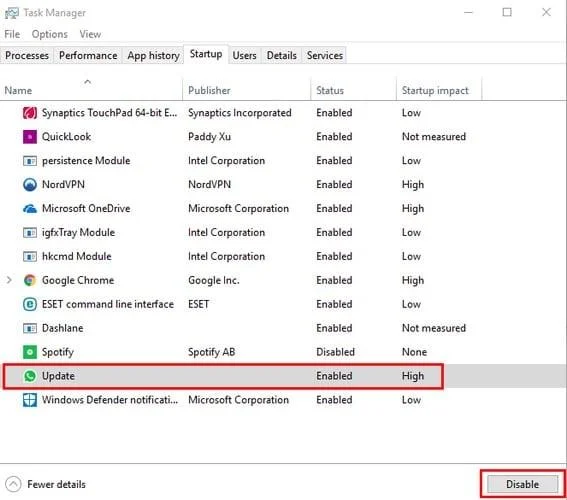Switch to the Details tab
Screen dimensions: 567x500
(x=281, y=55)
